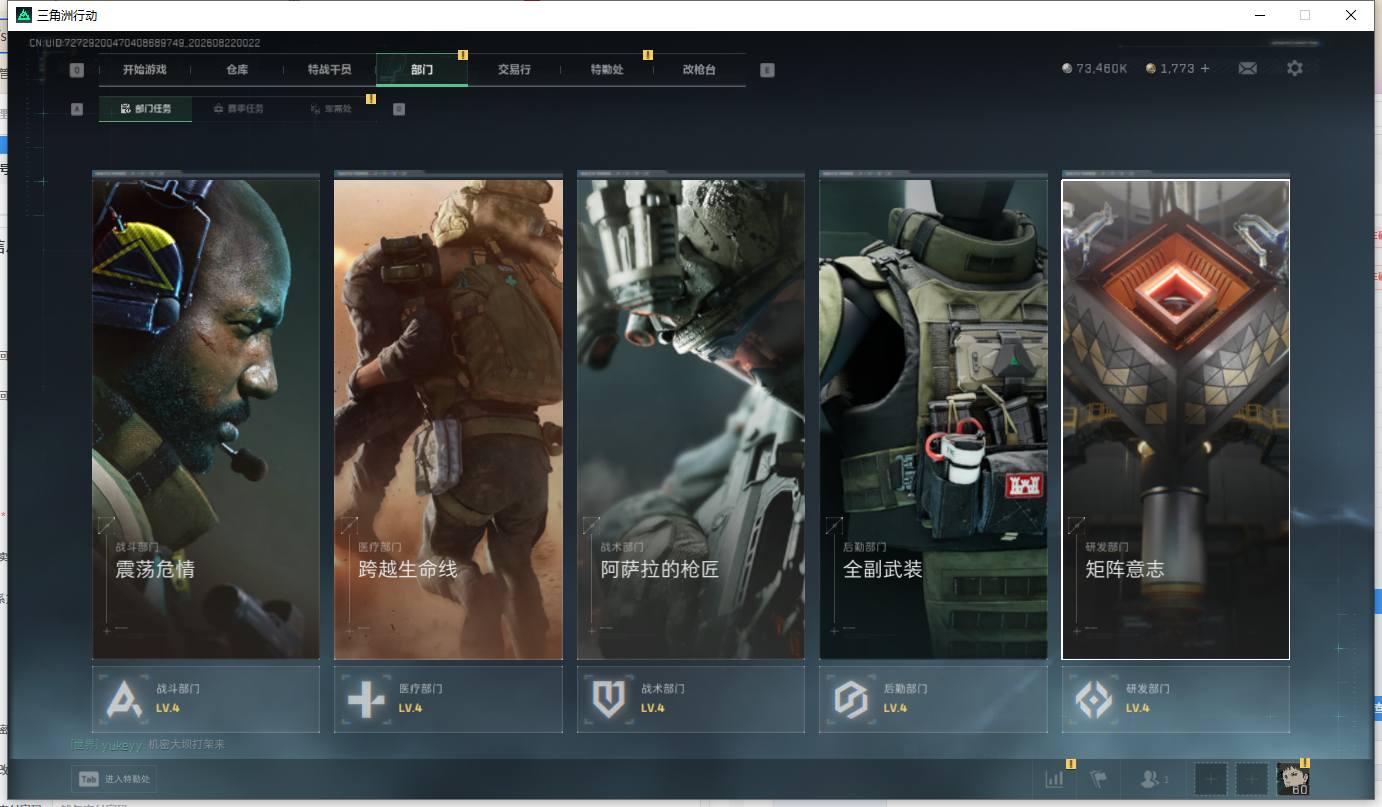Click the 73,460K silver currency icon
The image size is (1382, 807).
(x=1067, y=68)
